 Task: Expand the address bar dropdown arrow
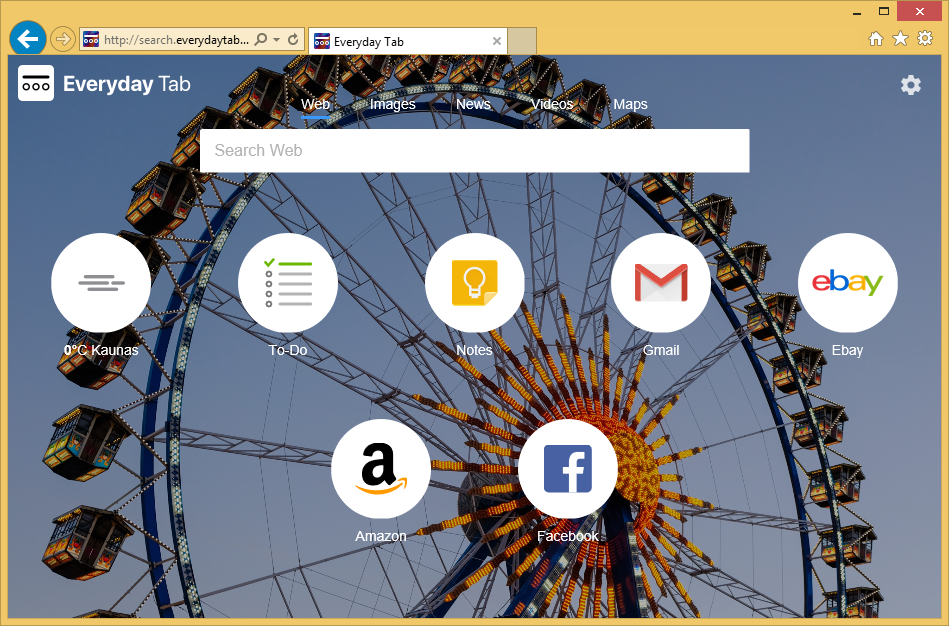tap(276, 40)
